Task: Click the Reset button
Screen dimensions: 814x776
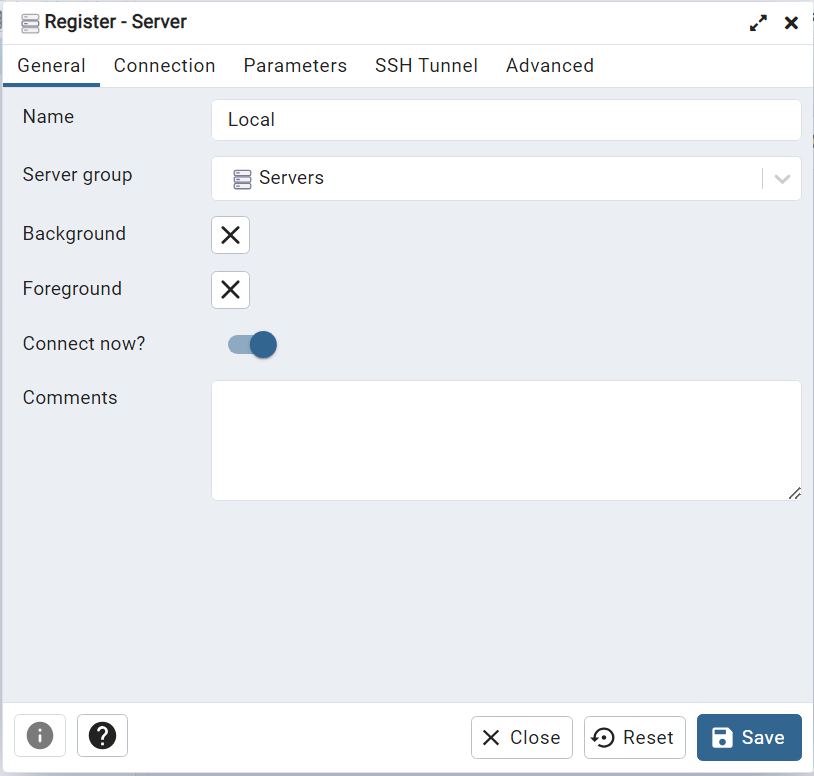Action: click(634, 737)
